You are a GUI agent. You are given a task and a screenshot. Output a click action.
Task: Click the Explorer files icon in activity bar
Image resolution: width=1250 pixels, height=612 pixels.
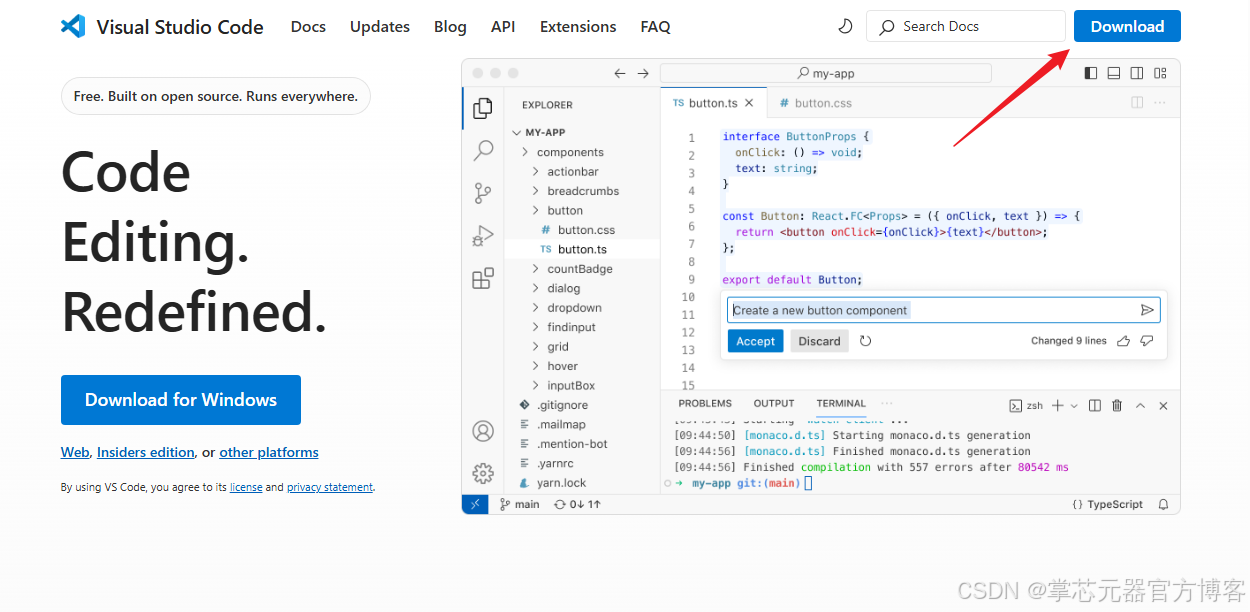tap(483, 108)
